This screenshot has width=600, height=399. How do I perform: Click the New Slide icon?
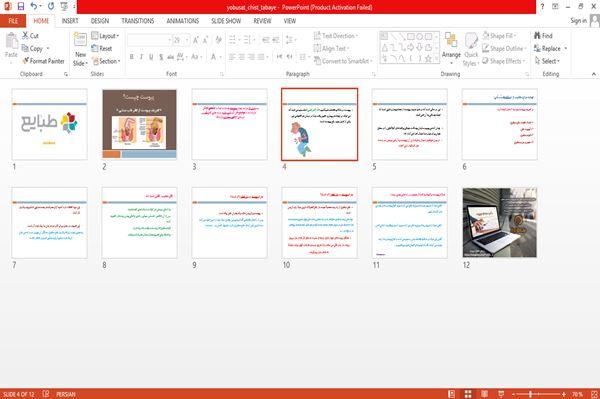80,39
